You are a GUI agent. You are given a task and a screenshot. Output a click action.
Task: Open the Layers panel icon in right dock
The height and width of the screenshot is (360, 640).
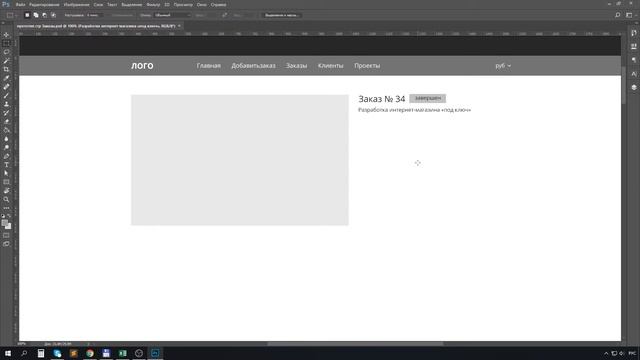[634, 87]
